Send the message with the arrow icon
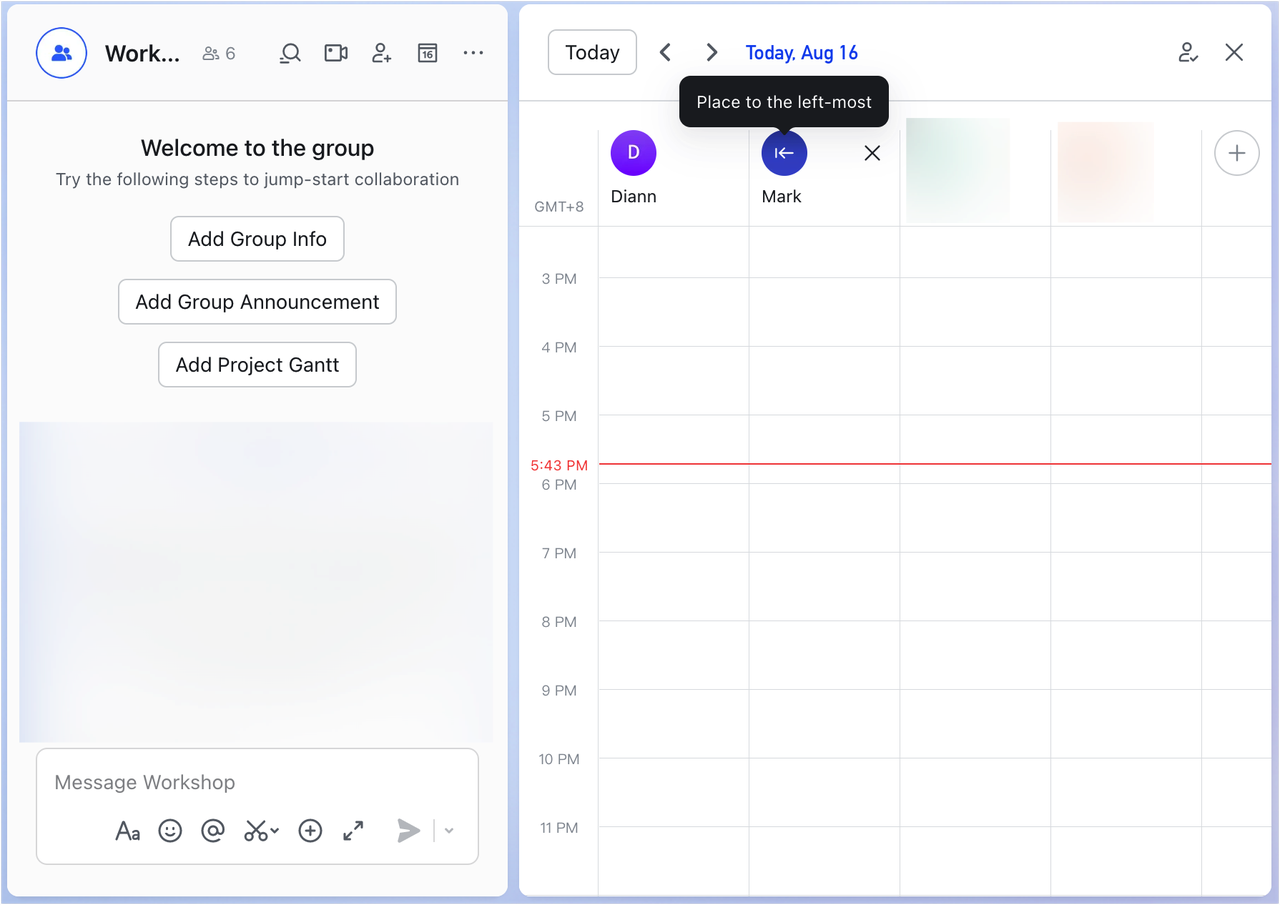This screenshot has height=905, width=1280. [408, 830]
